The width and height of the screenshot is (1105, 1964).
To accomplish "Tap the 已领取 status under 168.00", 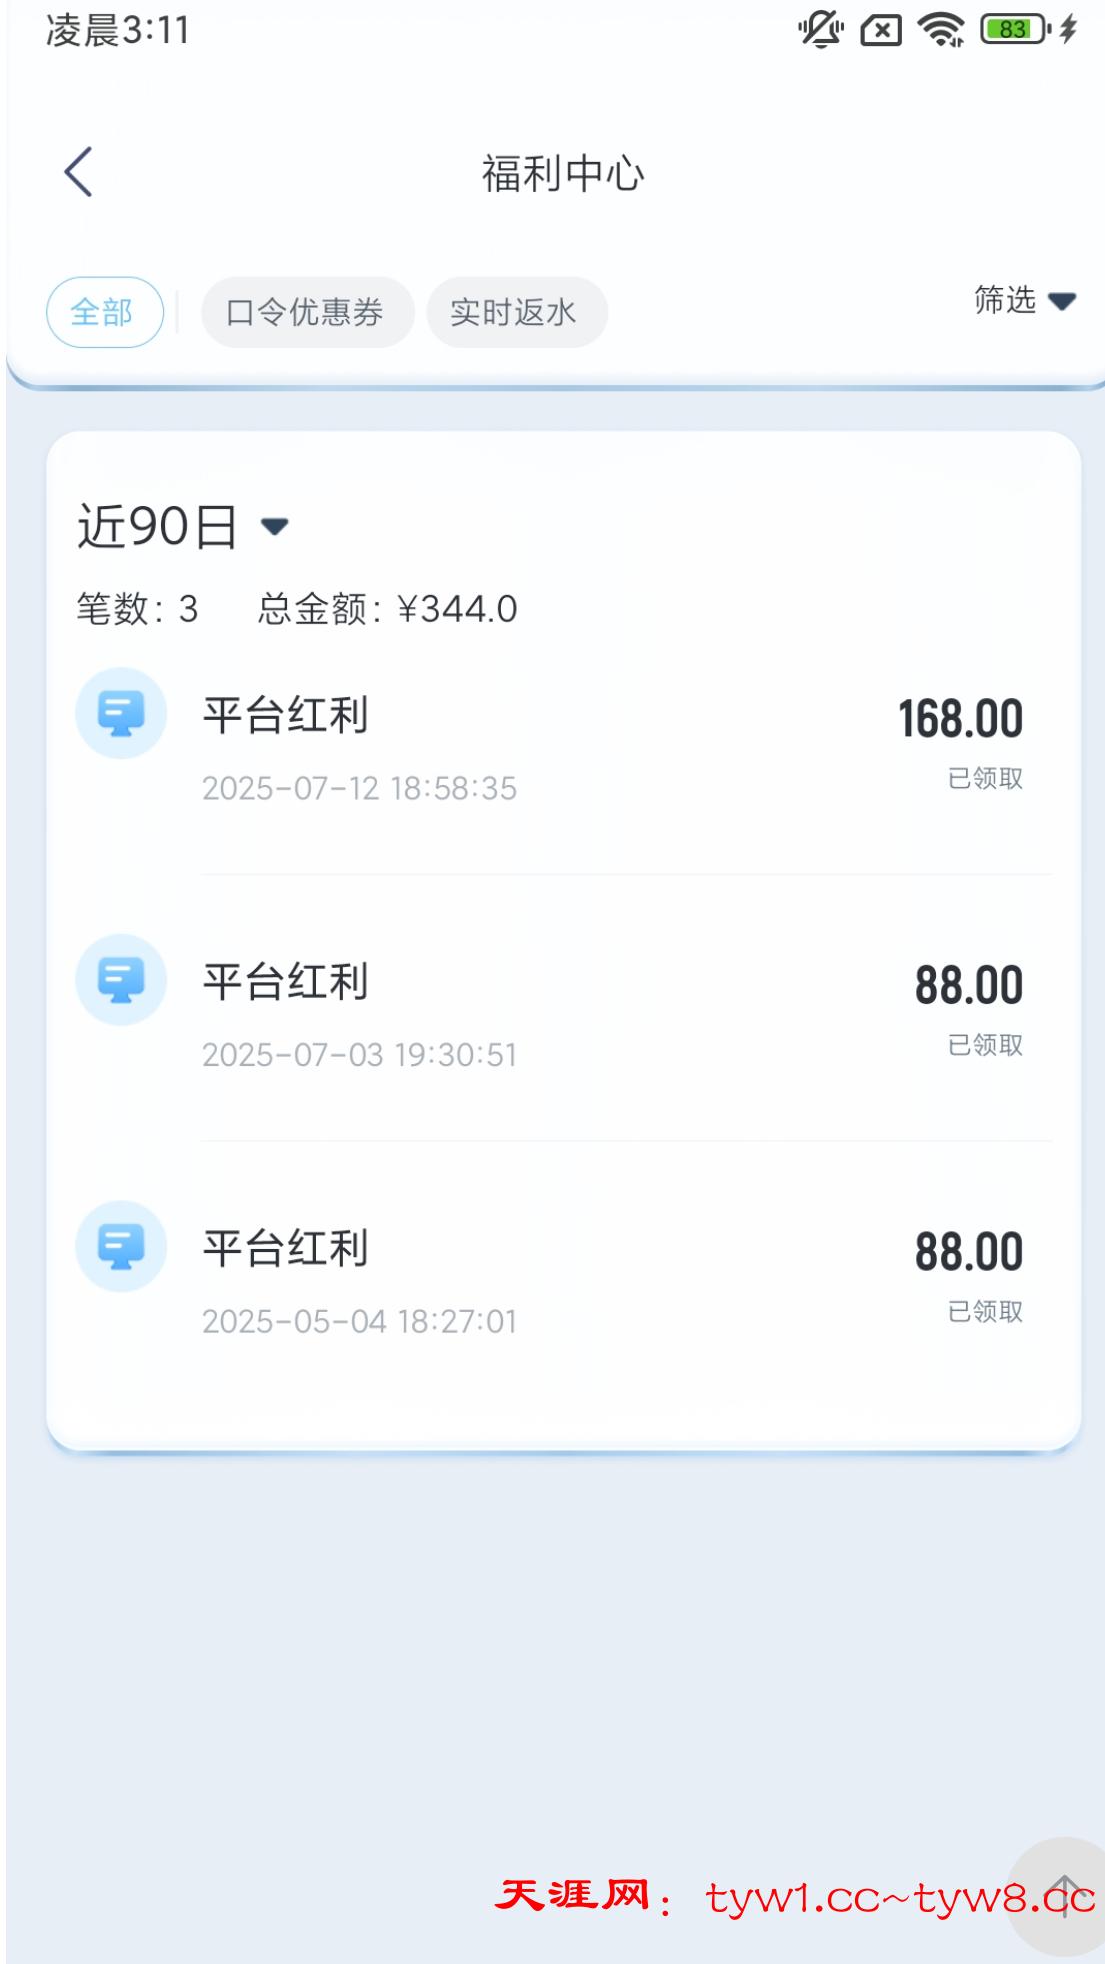I will 985,778.
